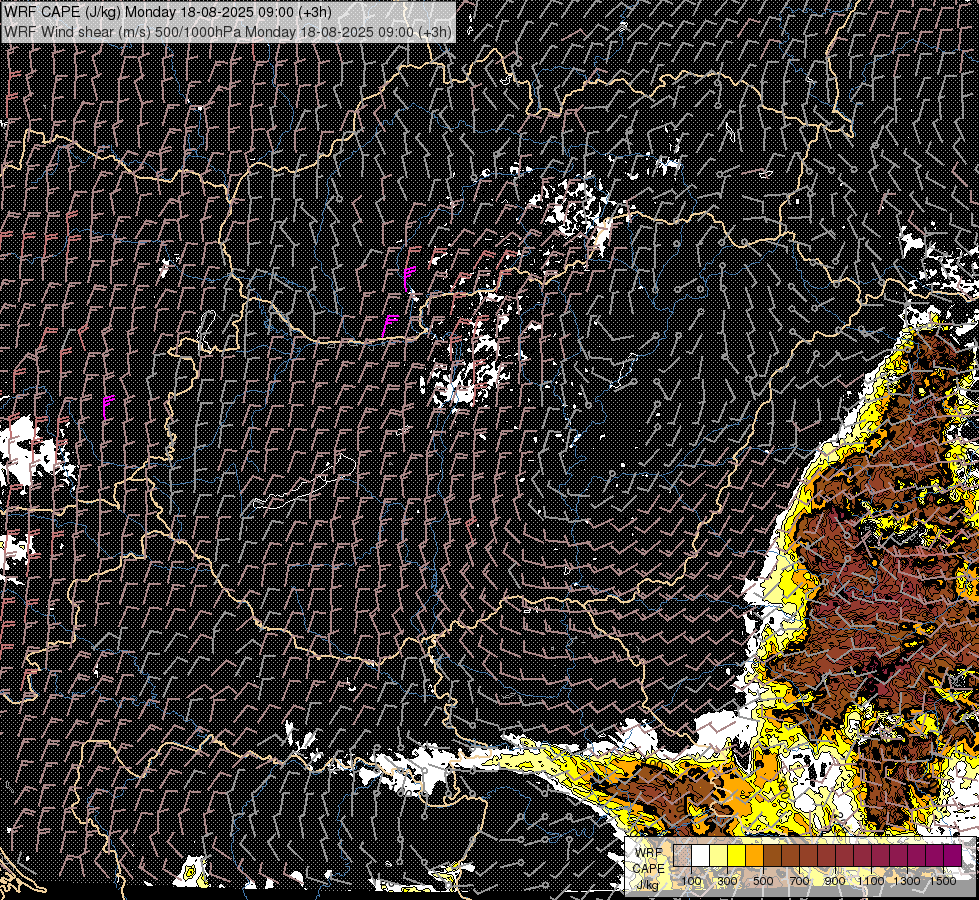Click the 500 label in the legend
This screenshot has width=979, height=900.
[763, 881]
